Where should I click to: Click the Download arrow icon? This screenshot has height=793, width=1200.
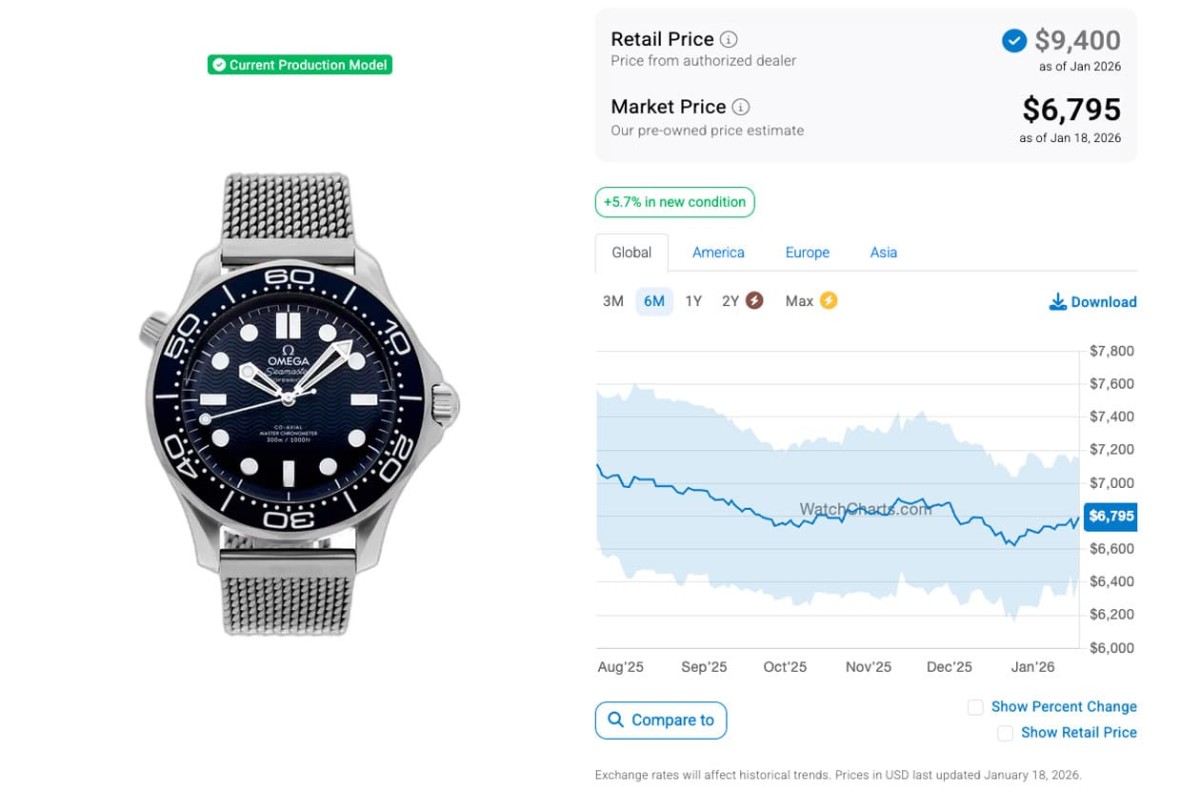click(1057, 302)
